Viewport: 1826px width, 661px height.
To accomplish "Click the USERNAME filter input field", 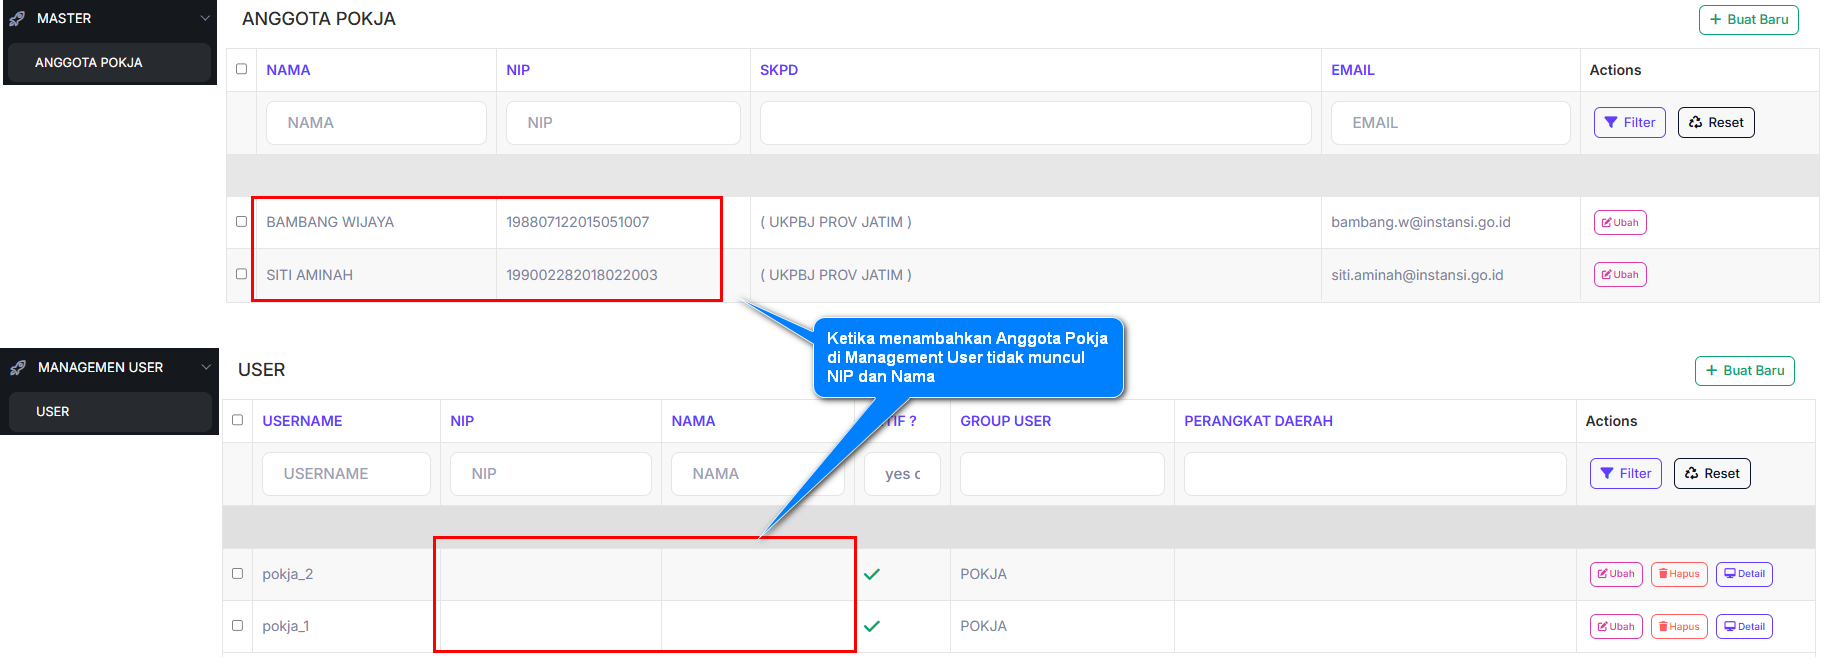I will tap(346, 474).
